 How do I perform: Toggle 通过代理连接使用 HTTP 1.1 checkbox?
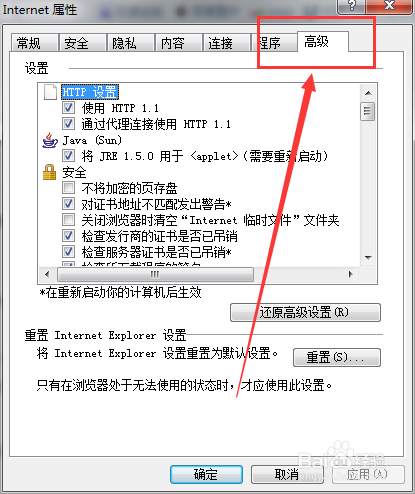pyautogui.click(x=68, y=124)
